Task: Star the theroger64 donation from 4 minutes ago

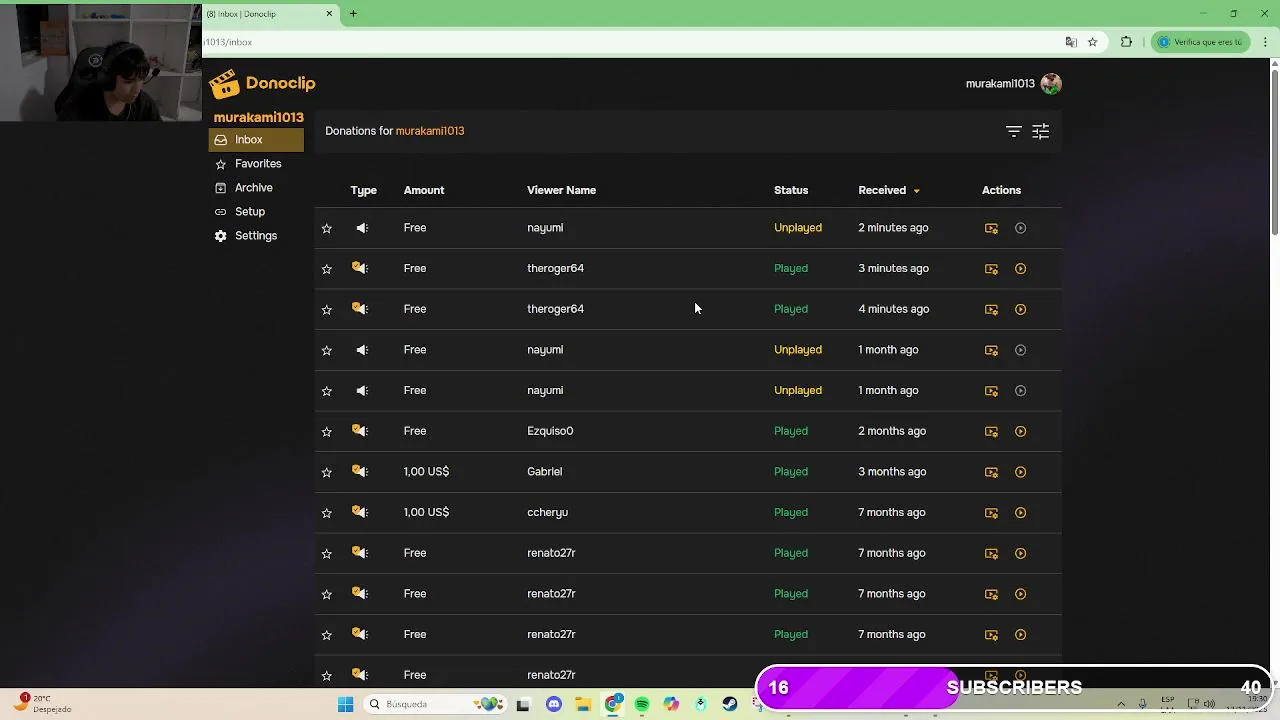Action: coord(326,309)
